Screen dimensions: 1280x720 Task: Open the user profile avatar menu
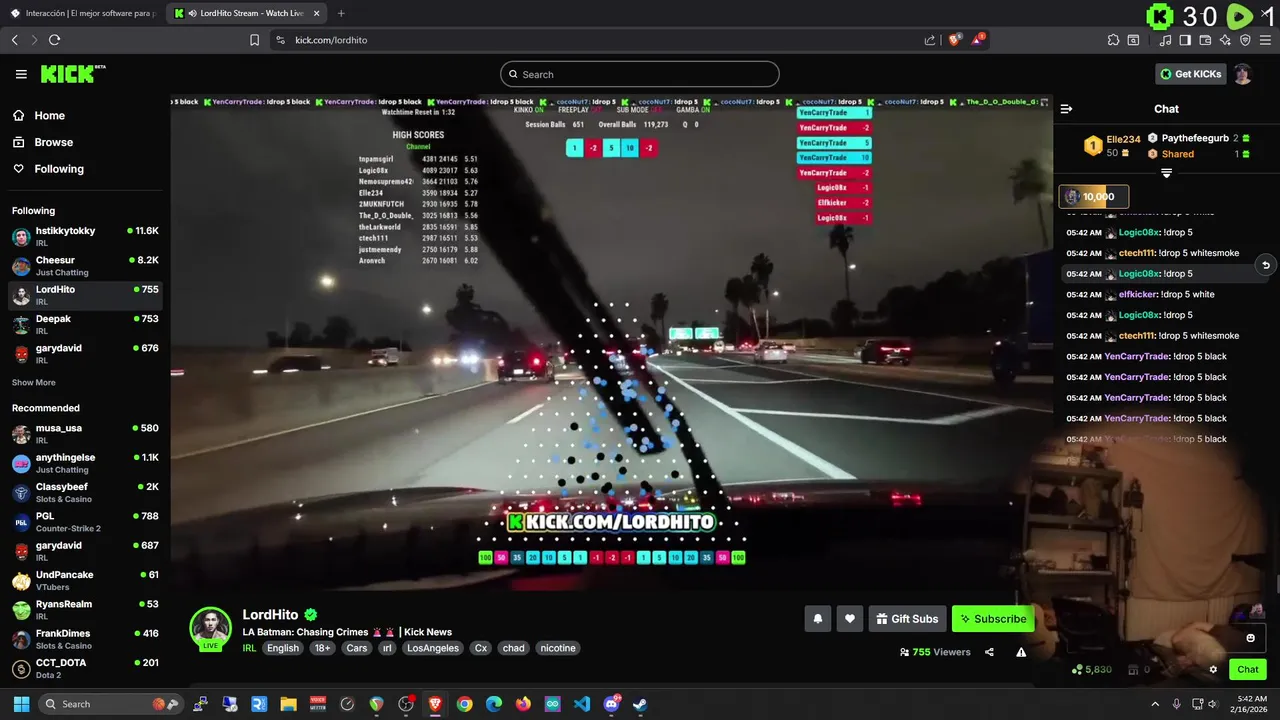tap(1242, 74)
